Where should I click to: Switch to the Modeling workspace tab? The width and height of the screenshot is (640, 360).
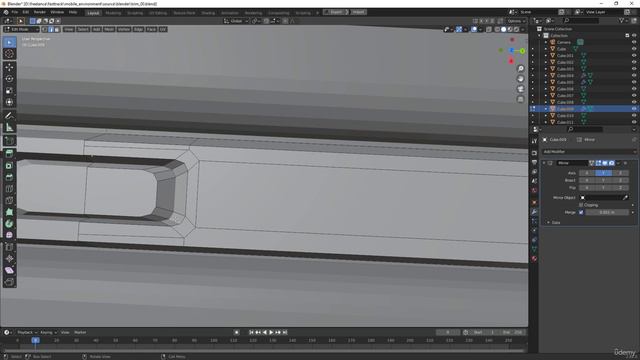click(x=113, y=13)
